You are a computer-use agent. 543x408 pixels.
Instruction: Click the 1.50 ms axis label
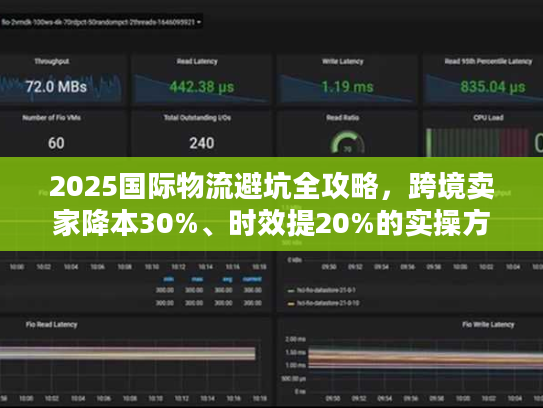tap(295, 352)
